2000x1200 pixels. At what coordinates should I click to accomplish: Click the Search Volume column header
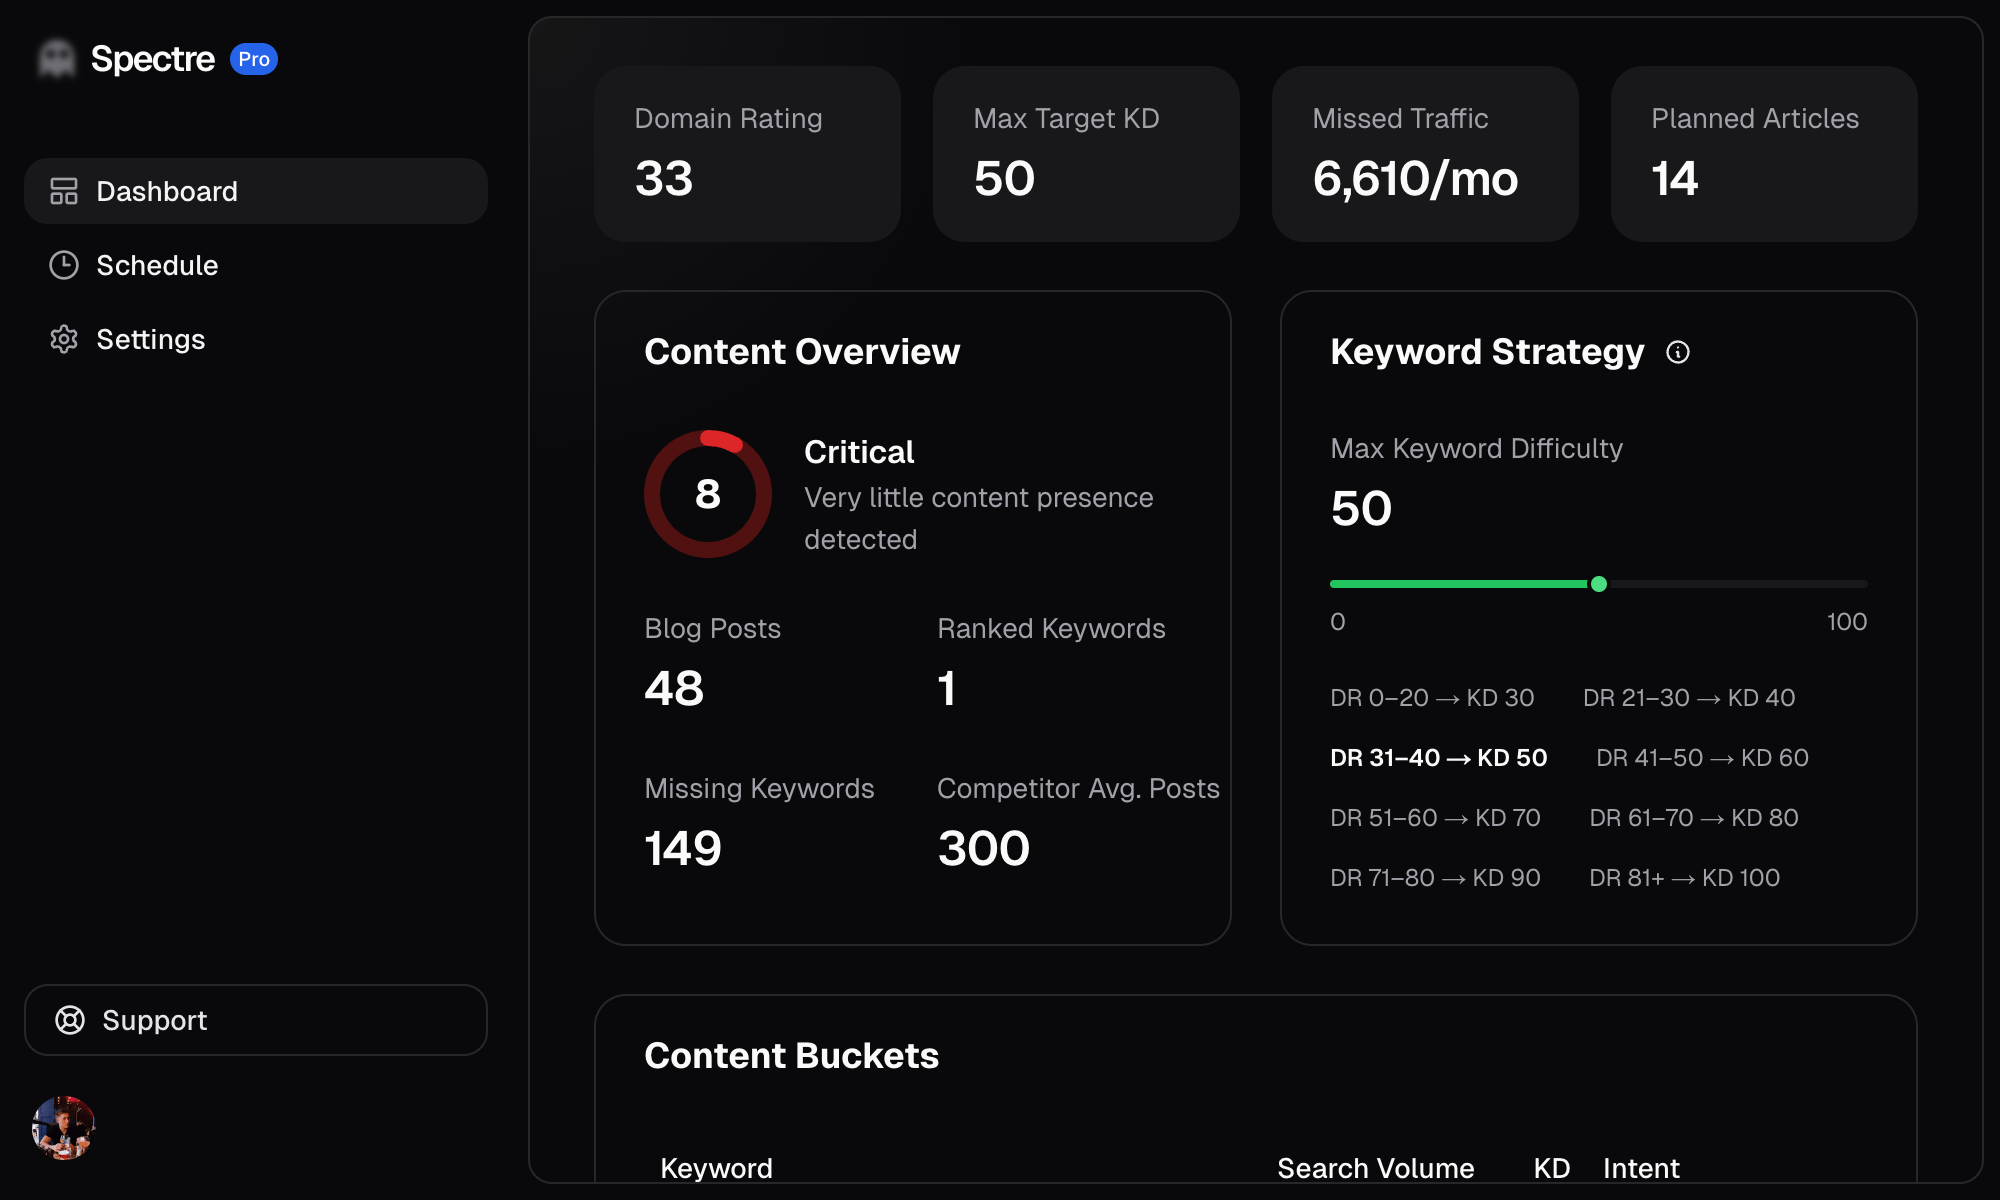[1375, 1167]
